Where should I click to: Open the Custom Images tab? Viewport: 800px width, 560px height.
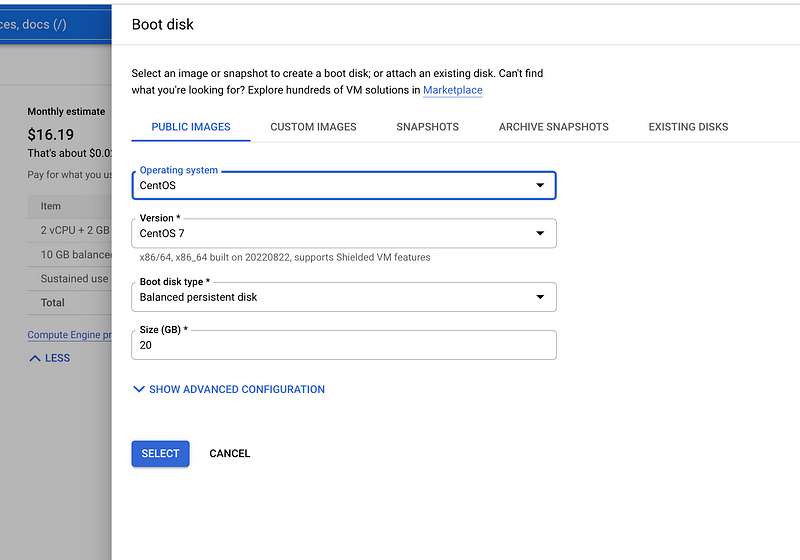313,127
